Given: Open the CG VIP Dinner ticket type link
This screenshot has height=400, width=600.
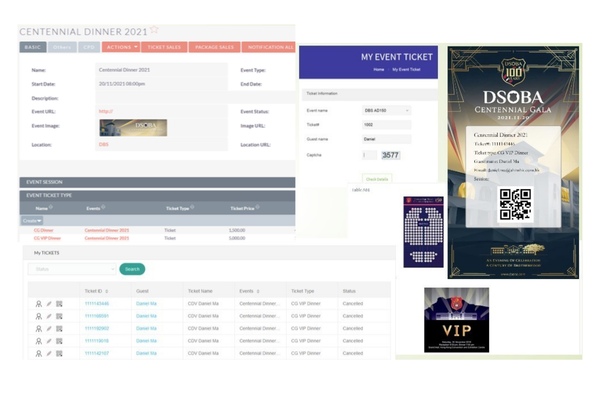Looking at the screenshot, I should point(49,239).
